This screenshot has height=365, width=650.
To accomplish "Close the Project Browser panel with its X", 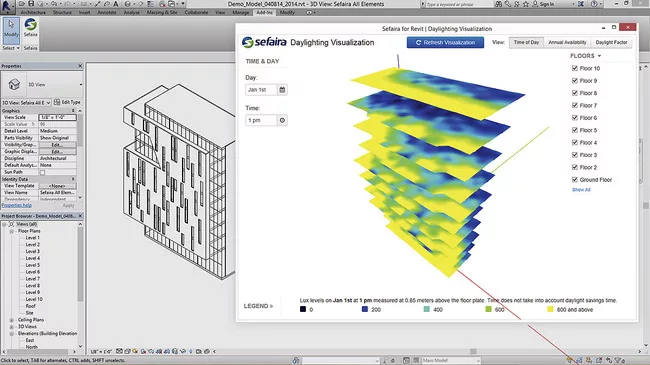I will click(x=80, y=216).
